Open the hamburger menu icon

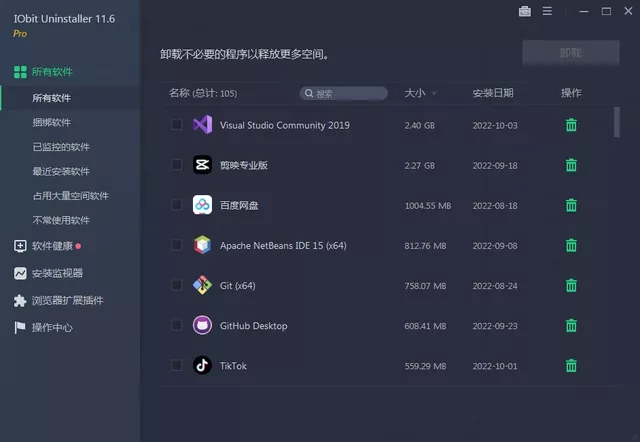tap(547, 11)
